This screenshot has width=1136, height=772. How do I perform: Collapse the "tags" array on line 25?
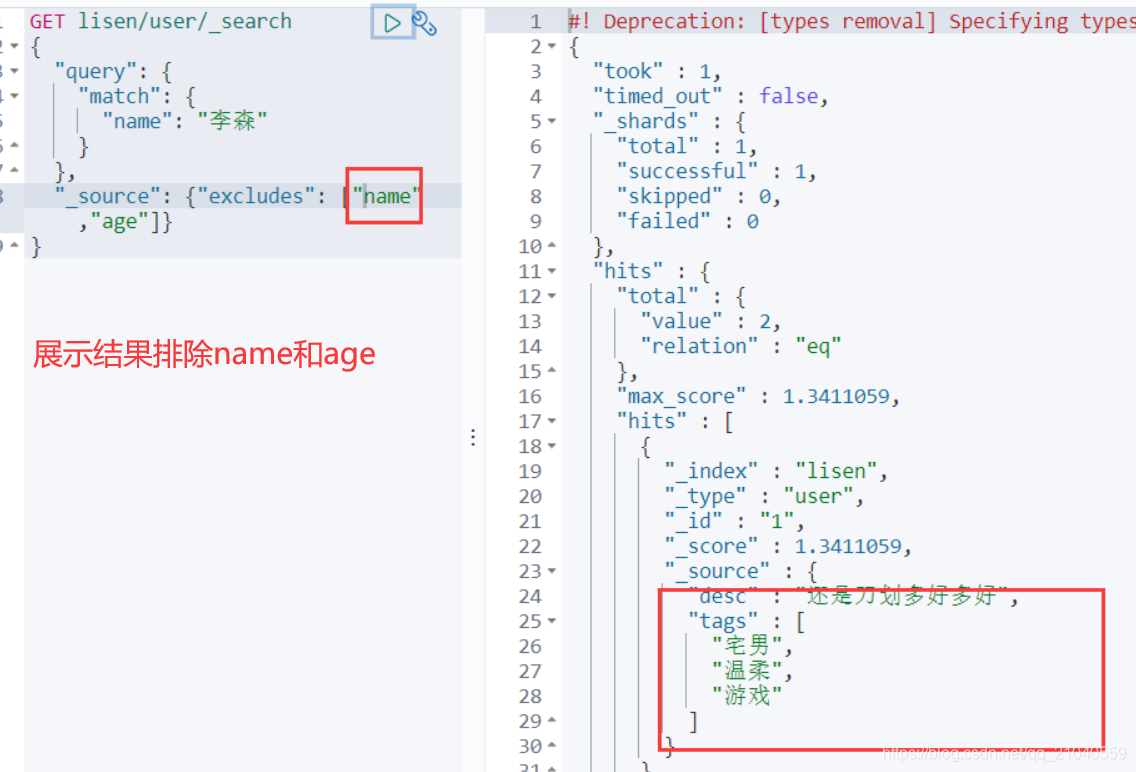(552, 621)
